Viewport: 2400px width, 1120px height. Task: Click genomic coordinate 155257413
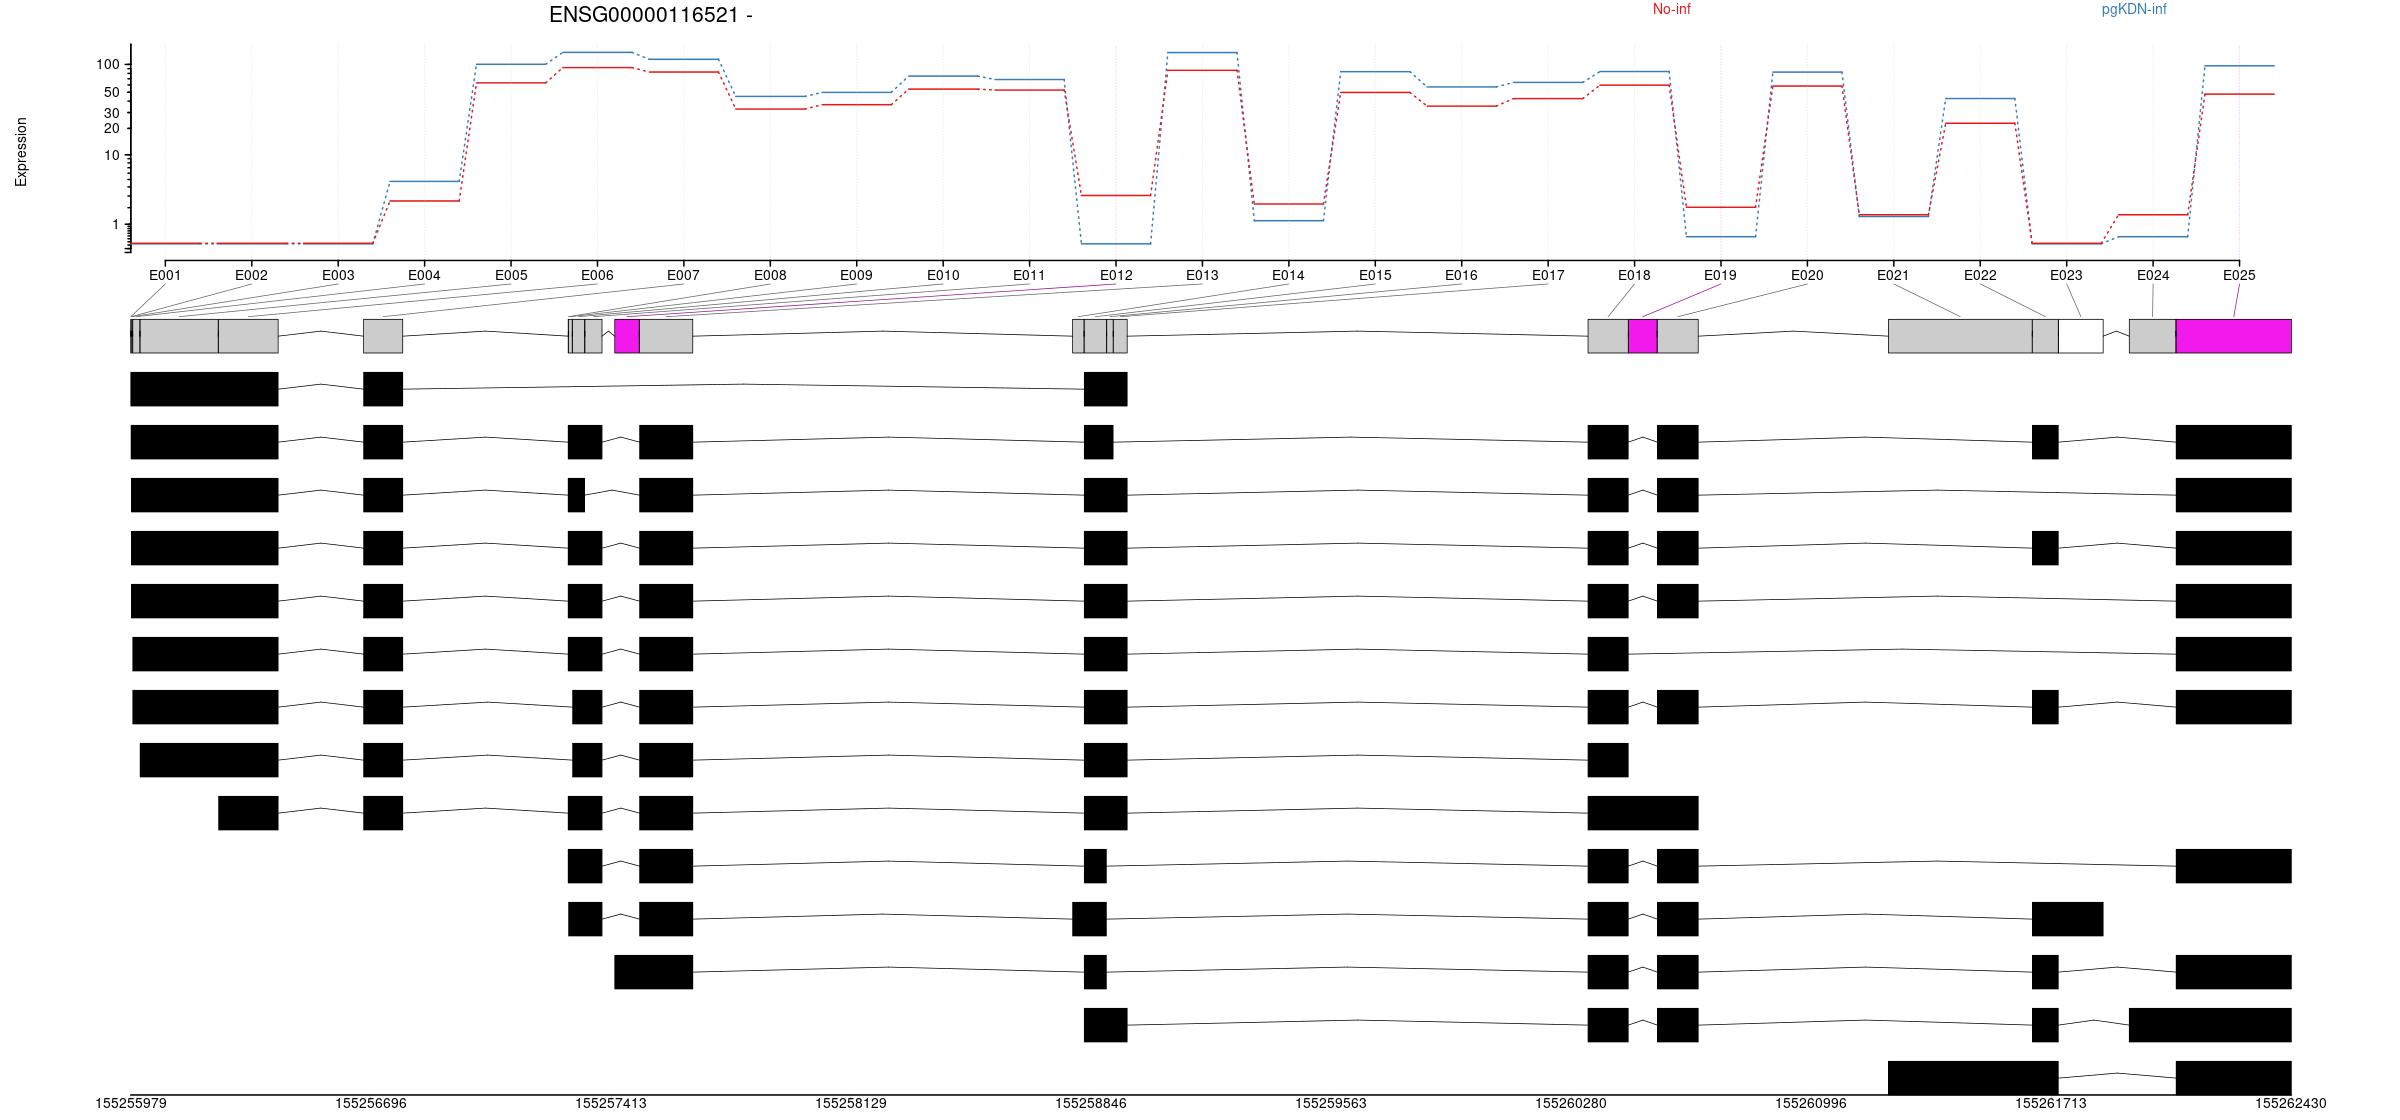tap(611, 1104)
